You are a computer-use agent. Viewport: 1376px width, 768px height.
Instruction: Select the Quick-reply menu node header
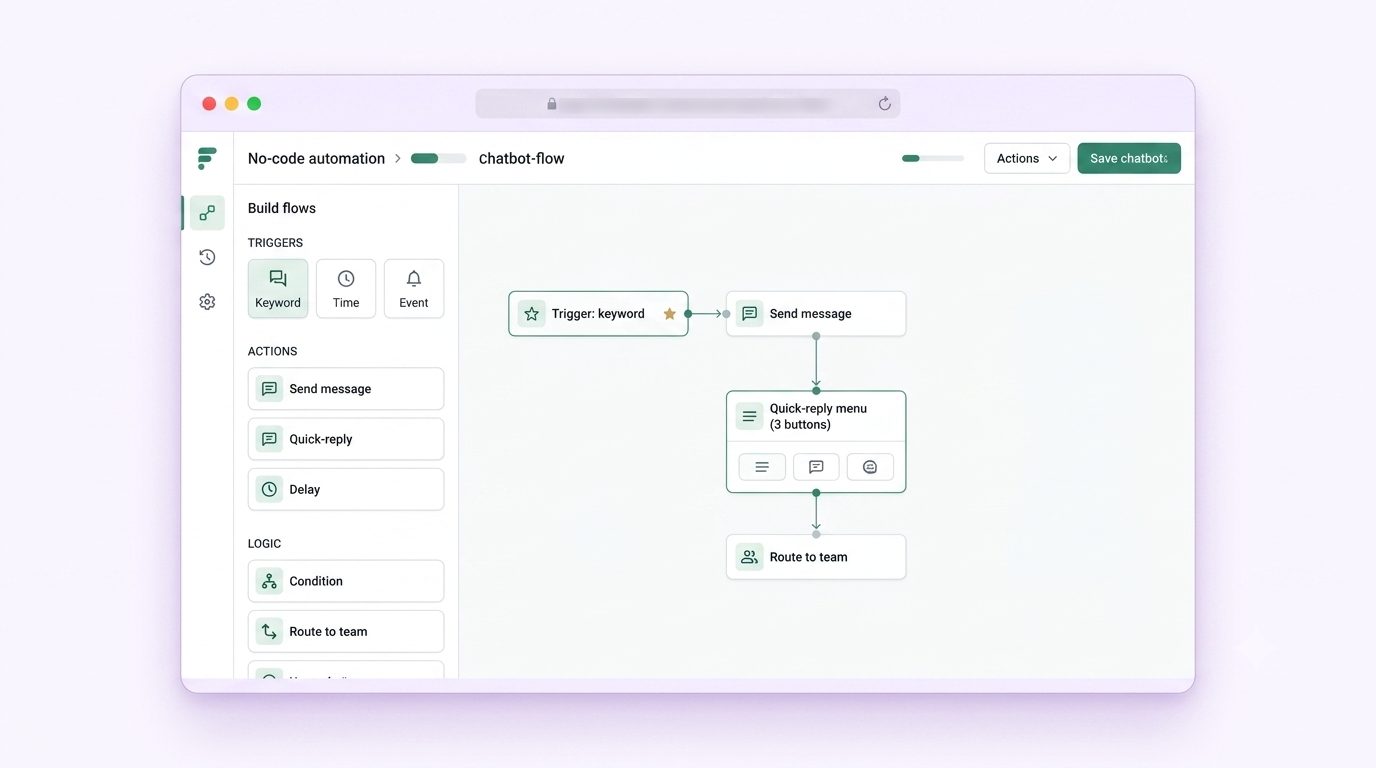(816, 416)
